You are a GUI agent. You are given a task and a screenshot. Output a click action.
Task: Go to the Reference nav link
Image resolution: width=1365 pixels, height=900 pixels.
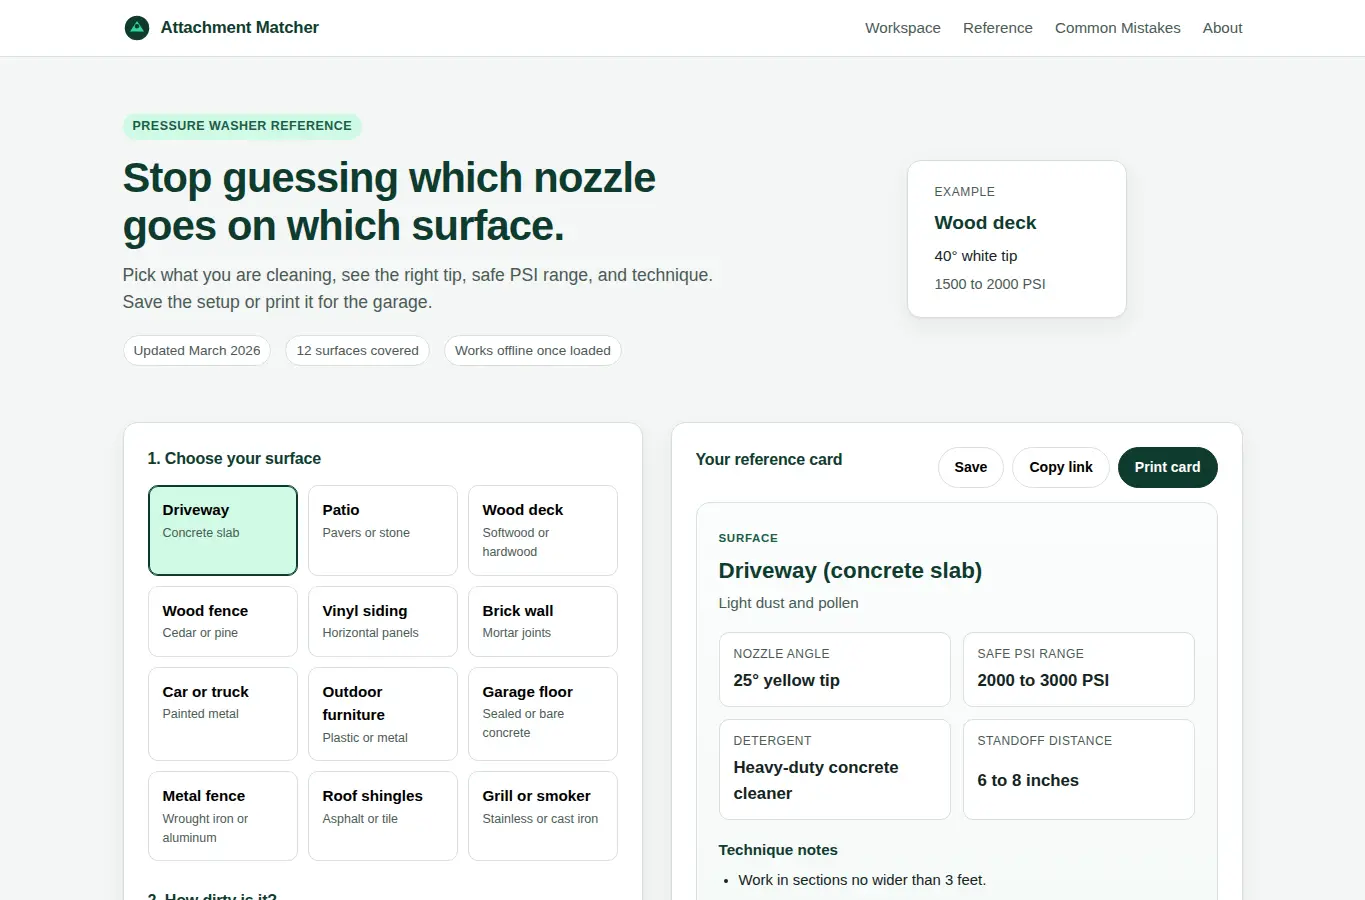(x=998, y=28)
